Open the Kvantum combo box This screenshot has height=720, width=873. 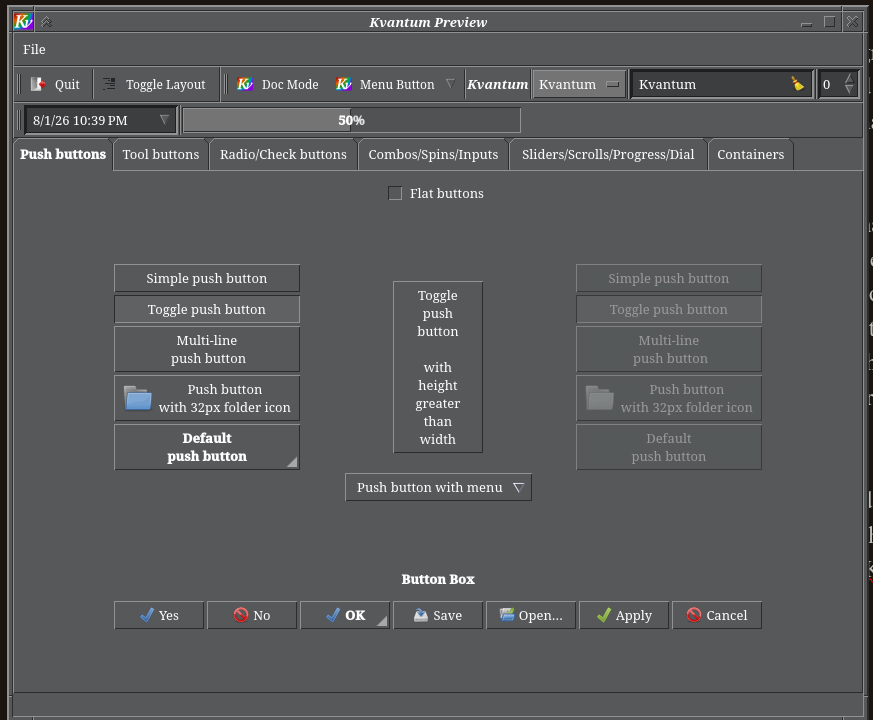coord(579,84)
